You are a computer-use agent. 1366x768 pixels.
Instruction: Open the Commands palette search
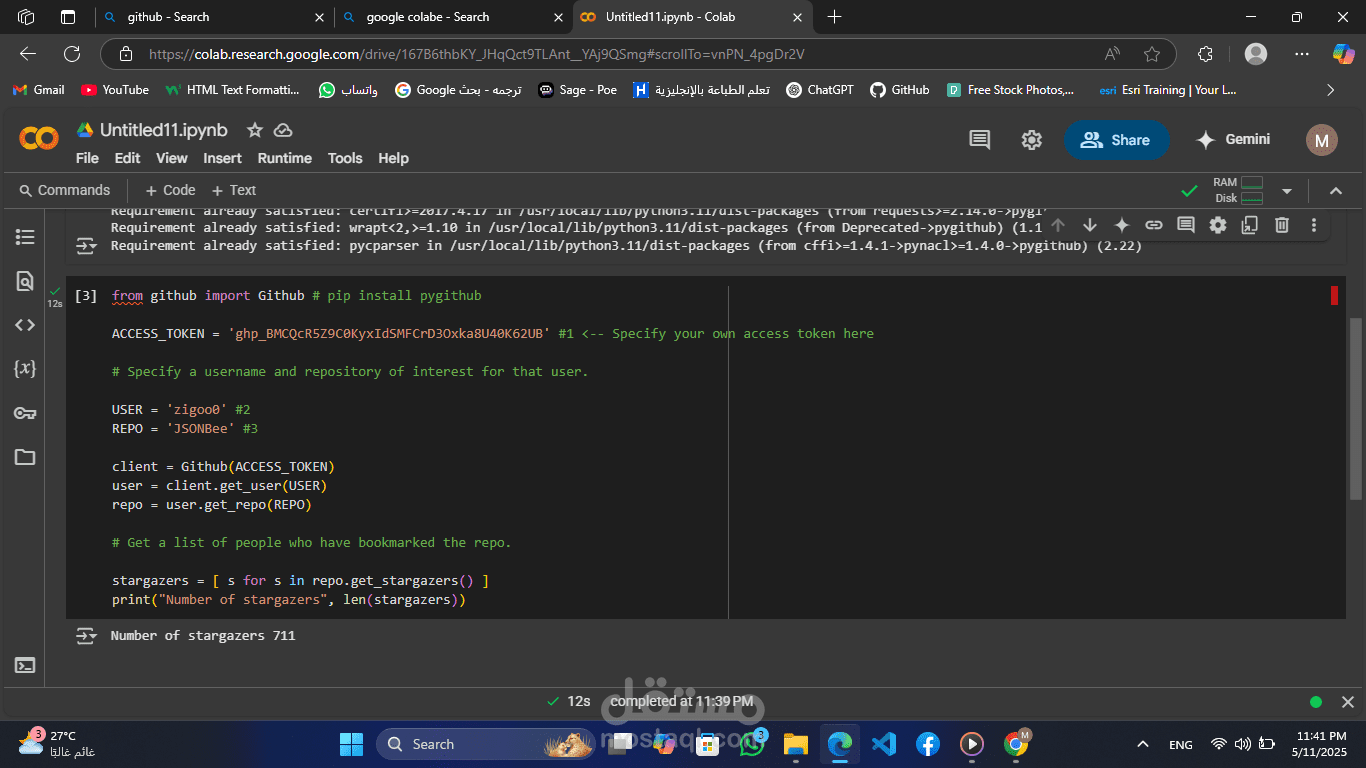tap(64, 190)
